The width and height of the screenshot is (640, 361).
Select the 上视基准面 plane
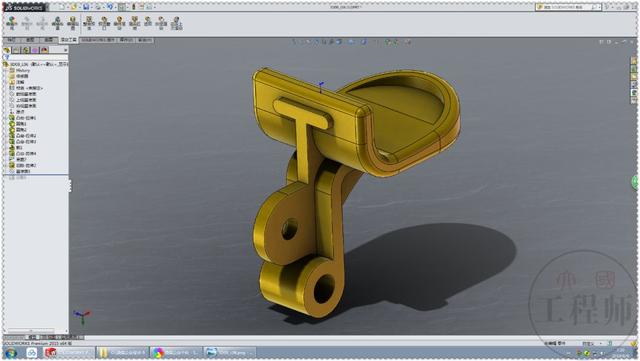coord(26,100)
